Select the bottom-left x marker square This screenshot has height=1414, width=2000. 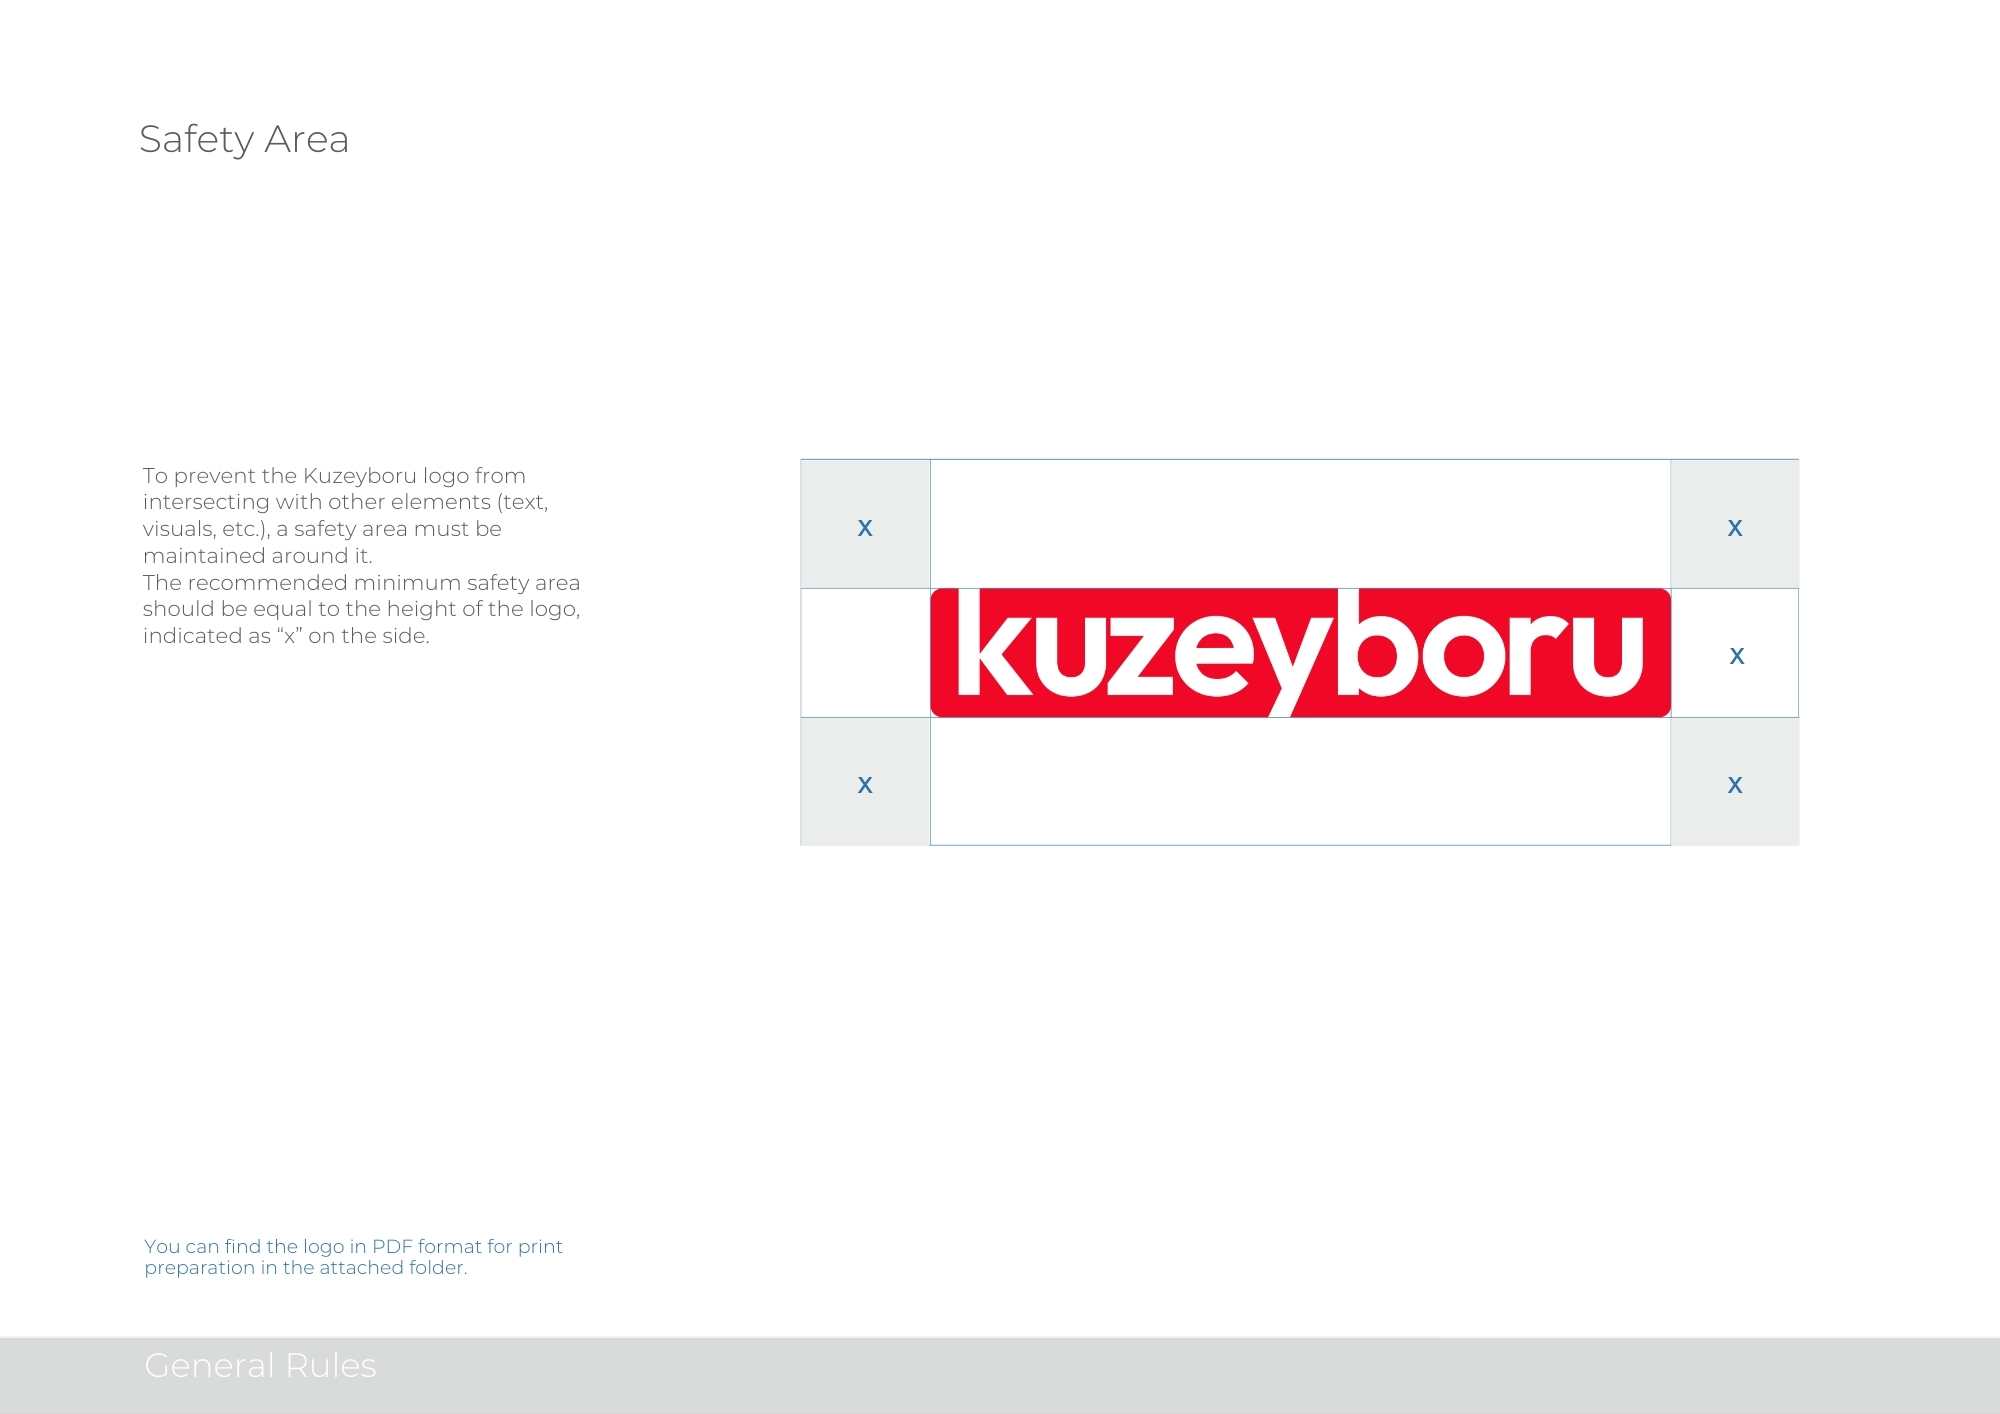(x=865, y=782)
